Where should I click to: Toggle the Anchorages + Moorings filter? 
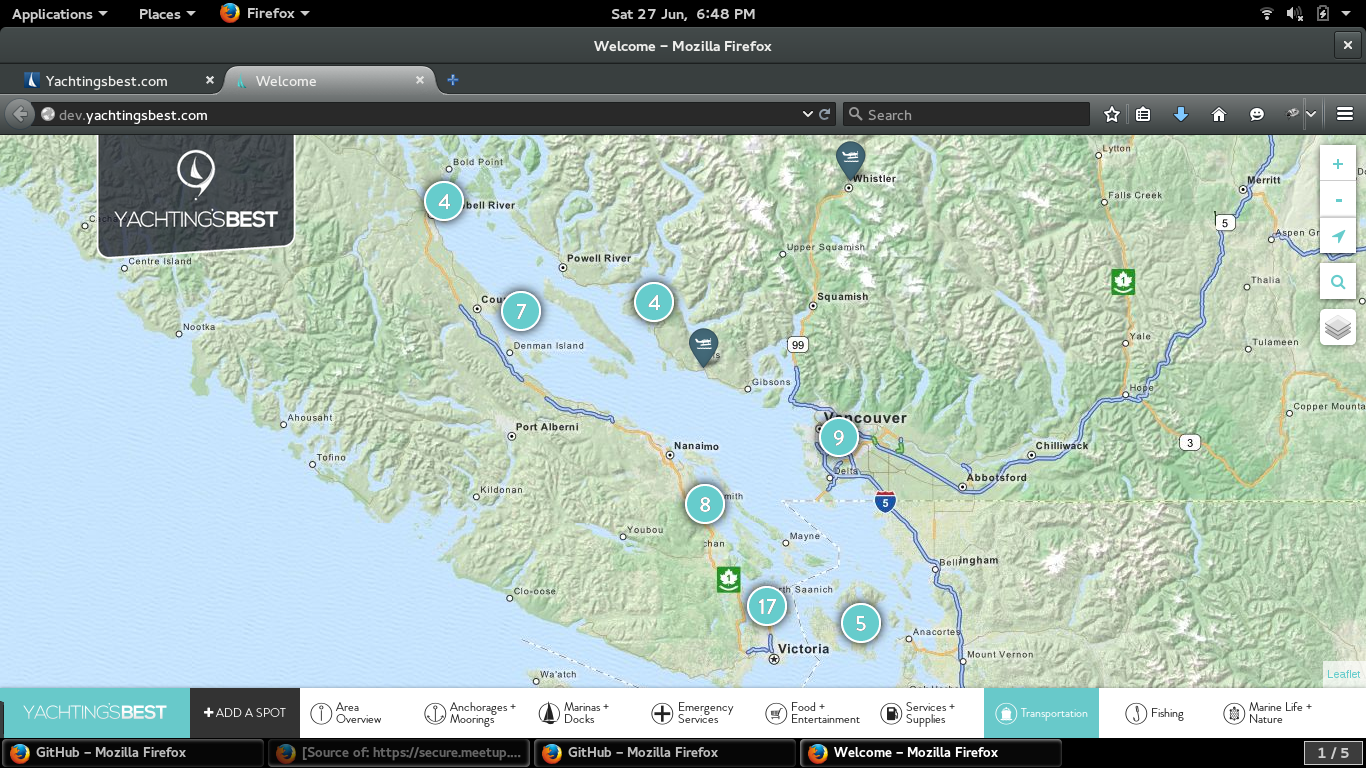click(470, 713)
